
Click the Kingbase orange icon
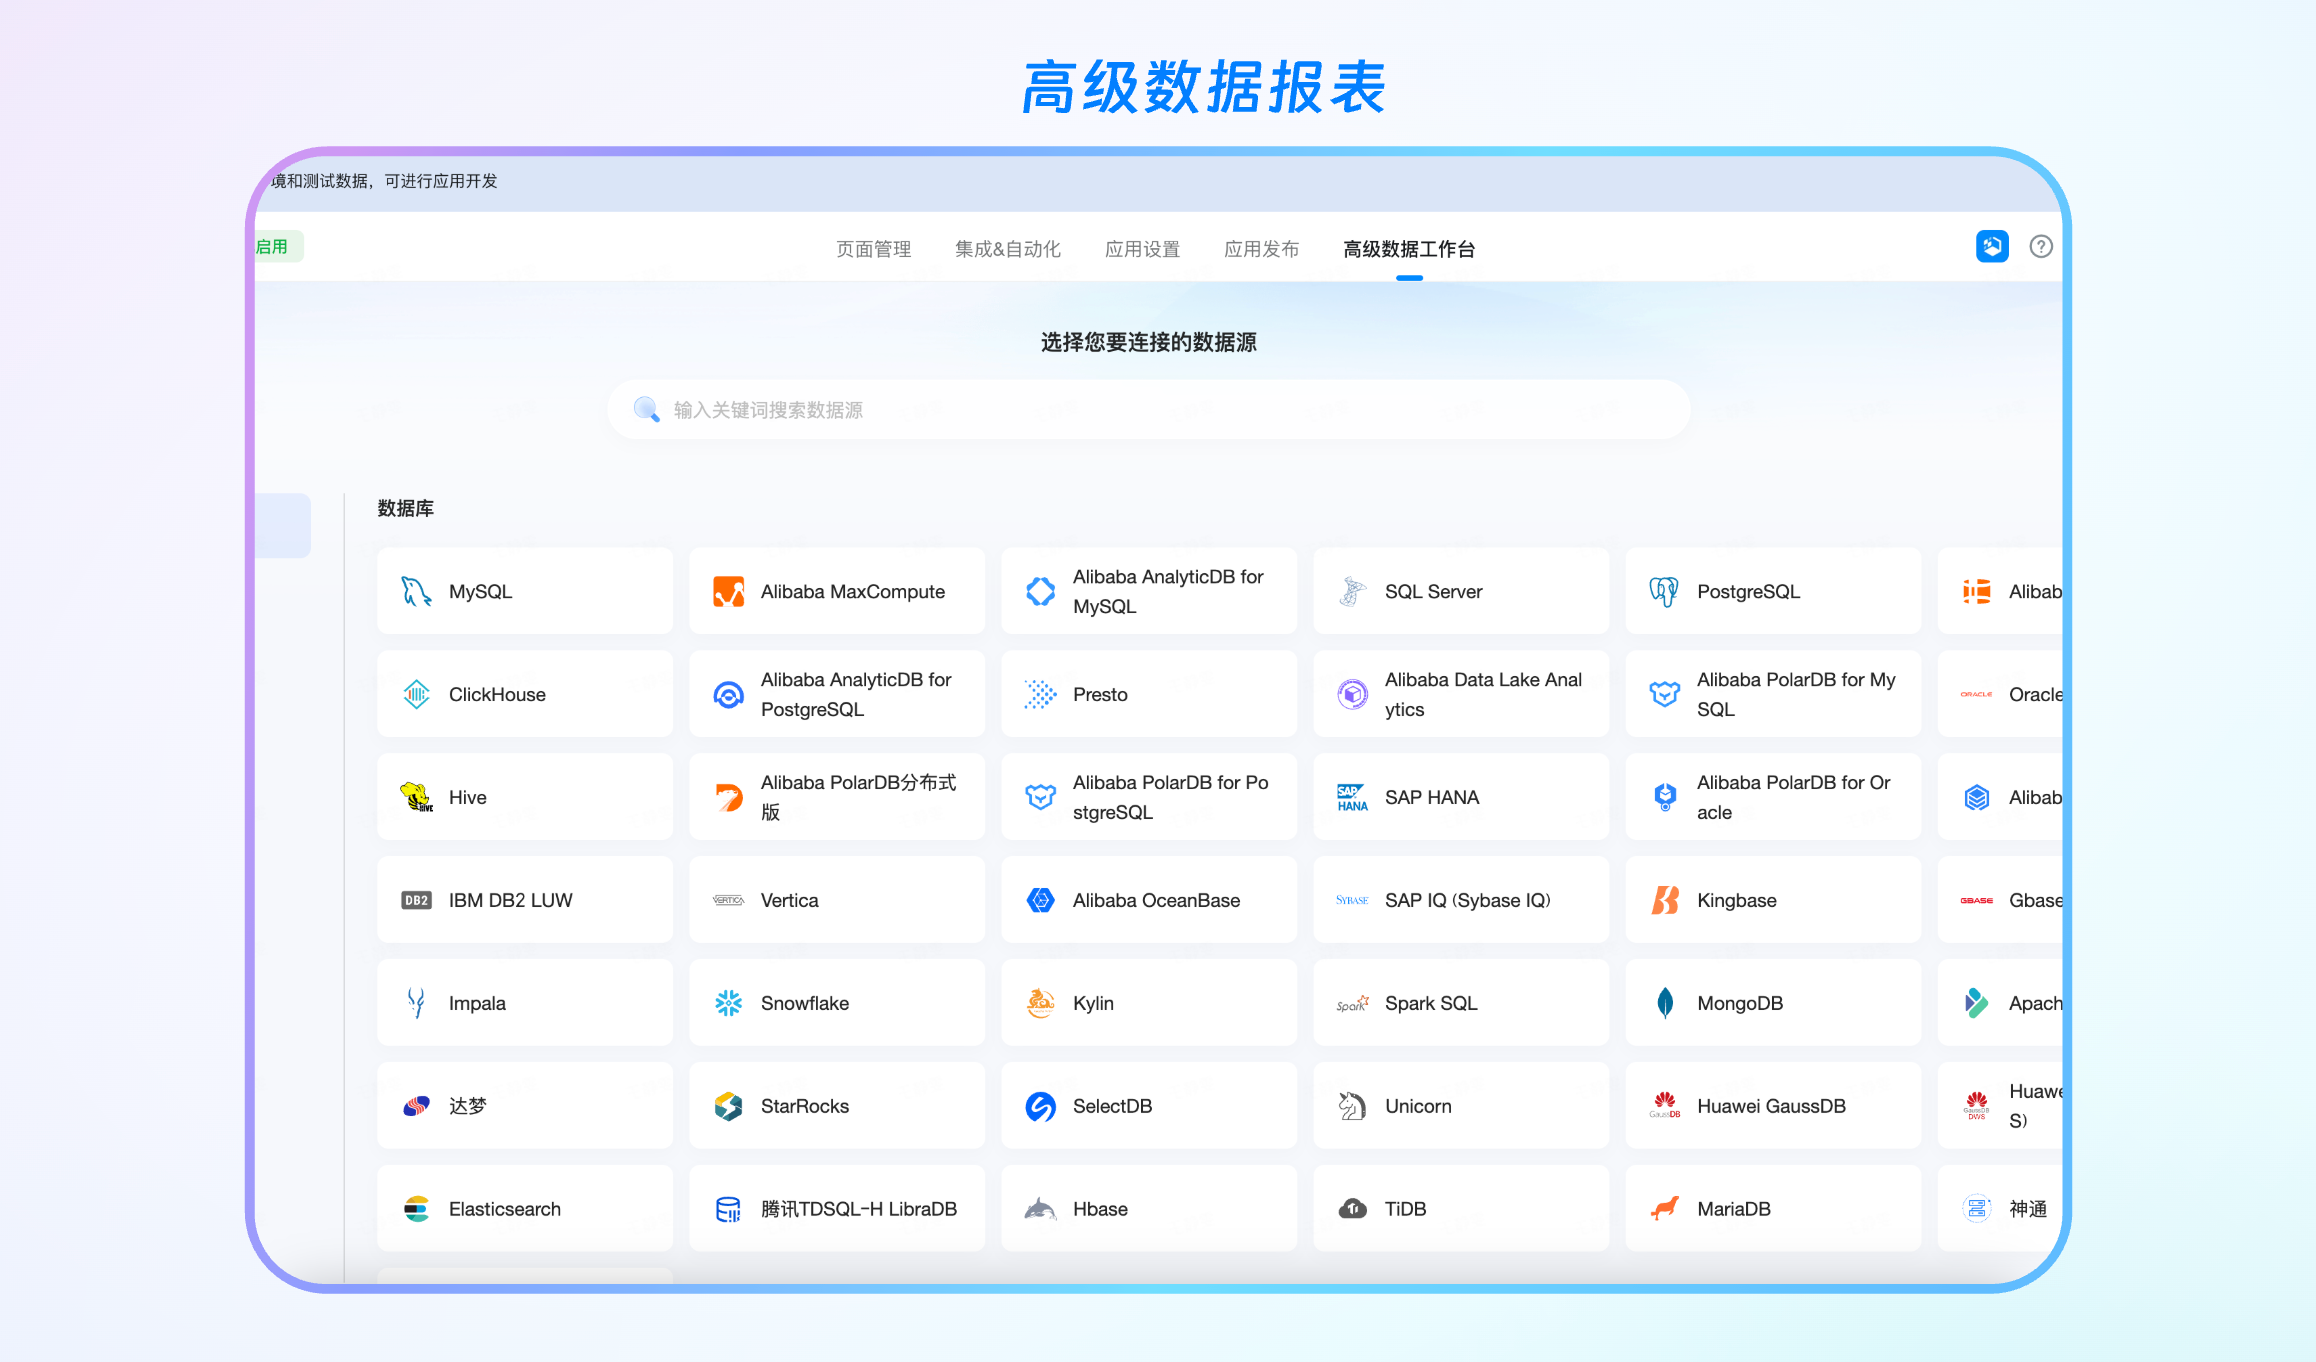(1664, 900)
